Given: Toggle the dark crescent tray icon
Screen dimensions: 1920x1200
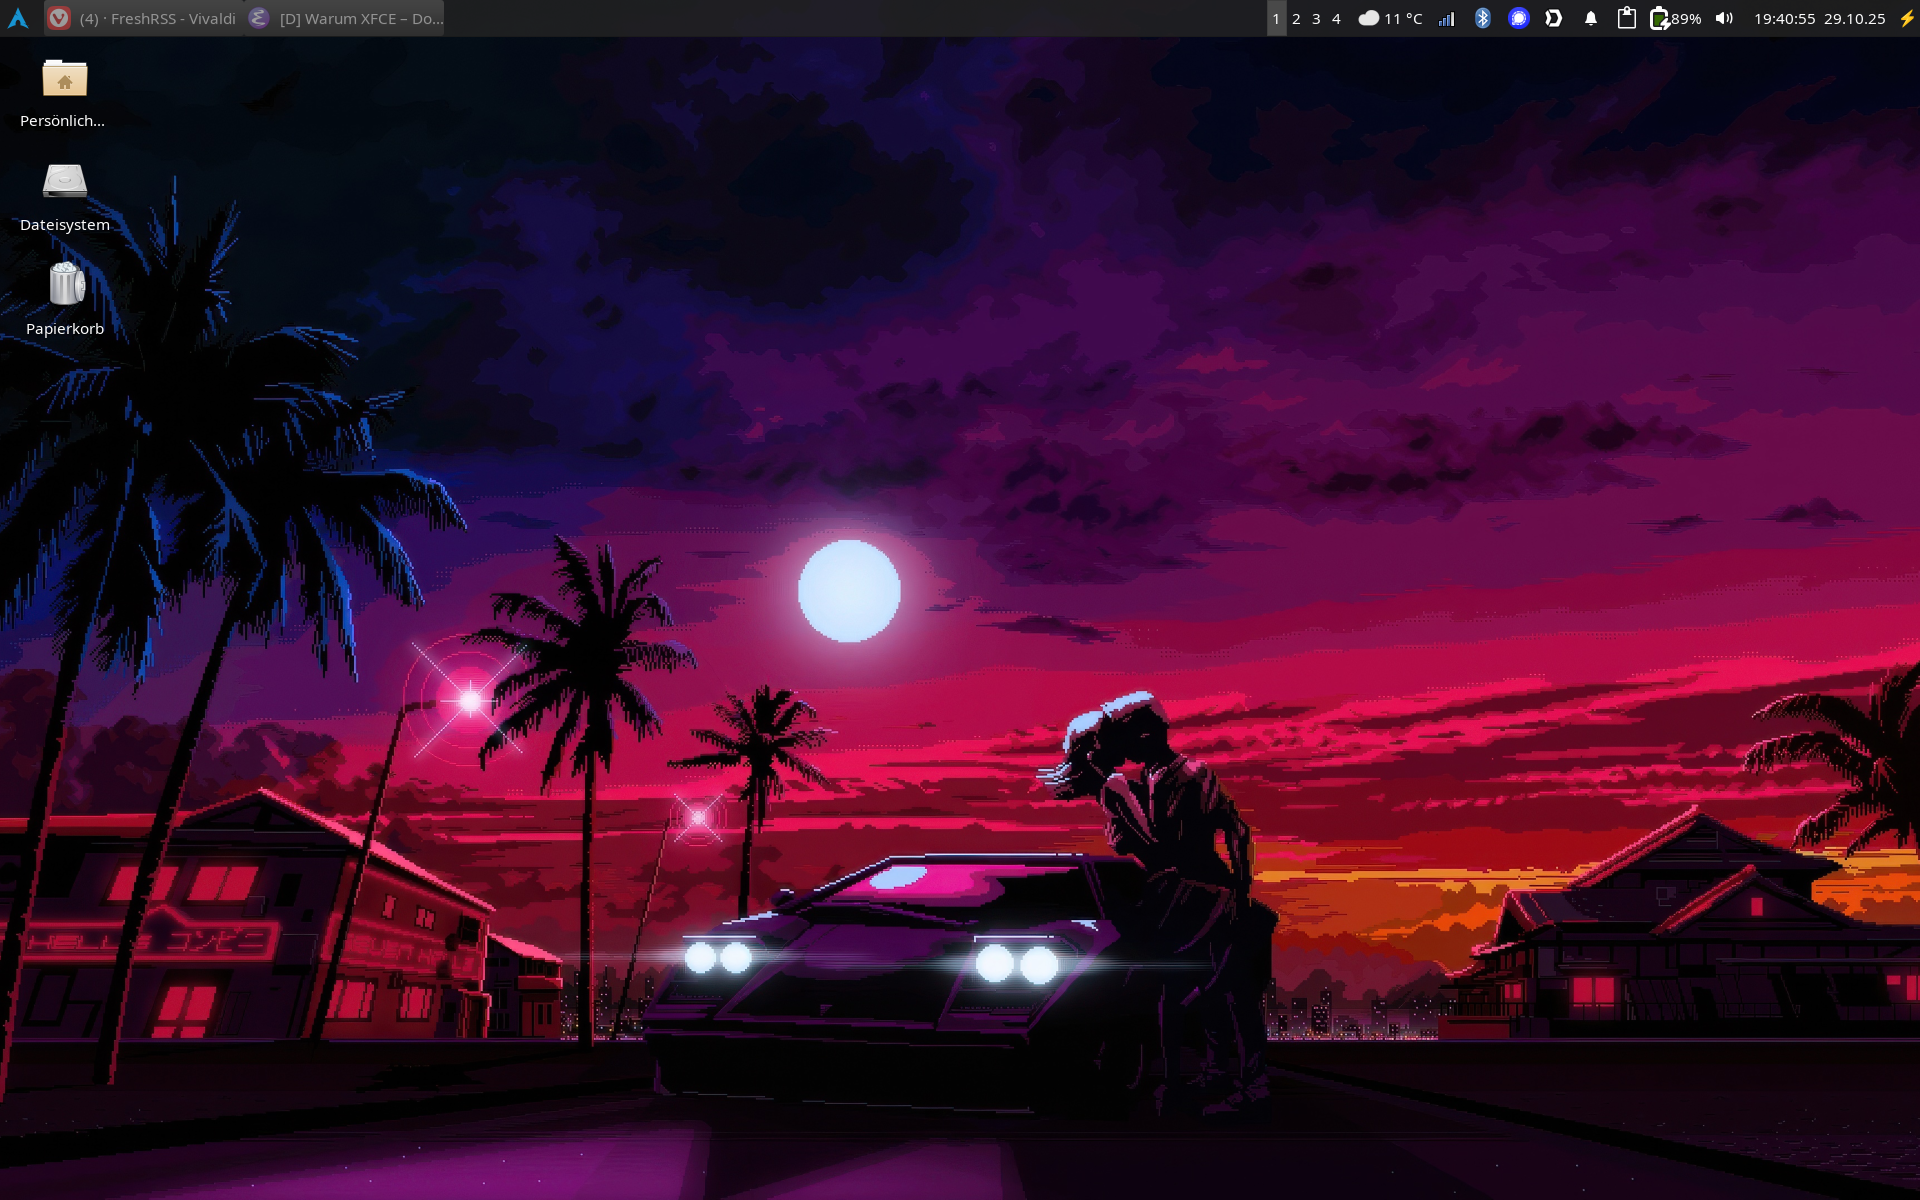Looking at the screenshot, I should (1554, 17).
